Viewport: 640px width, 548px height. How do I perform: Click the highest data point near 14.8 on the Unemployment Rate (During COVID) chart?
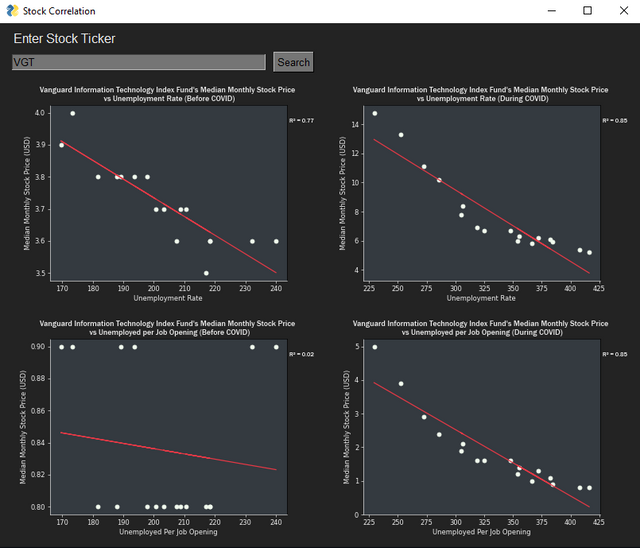tap(375, 113)
